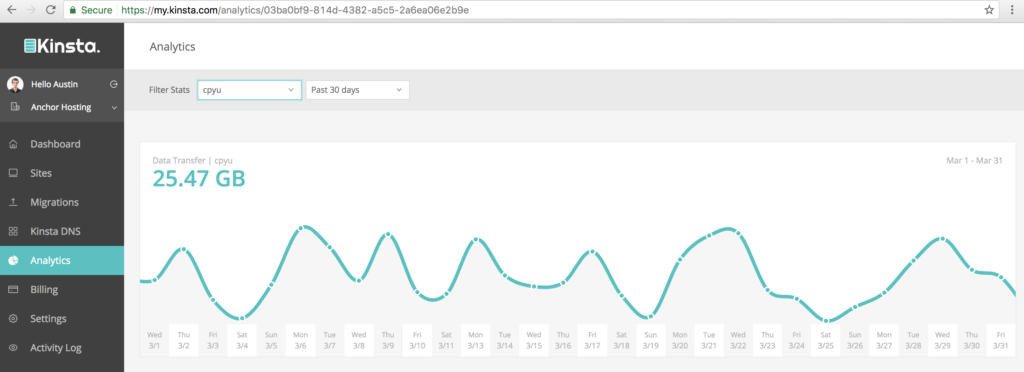Click the chart data point for Thu 3/9
Viewport: 1024px width, 372px height.
click(388, 234)
